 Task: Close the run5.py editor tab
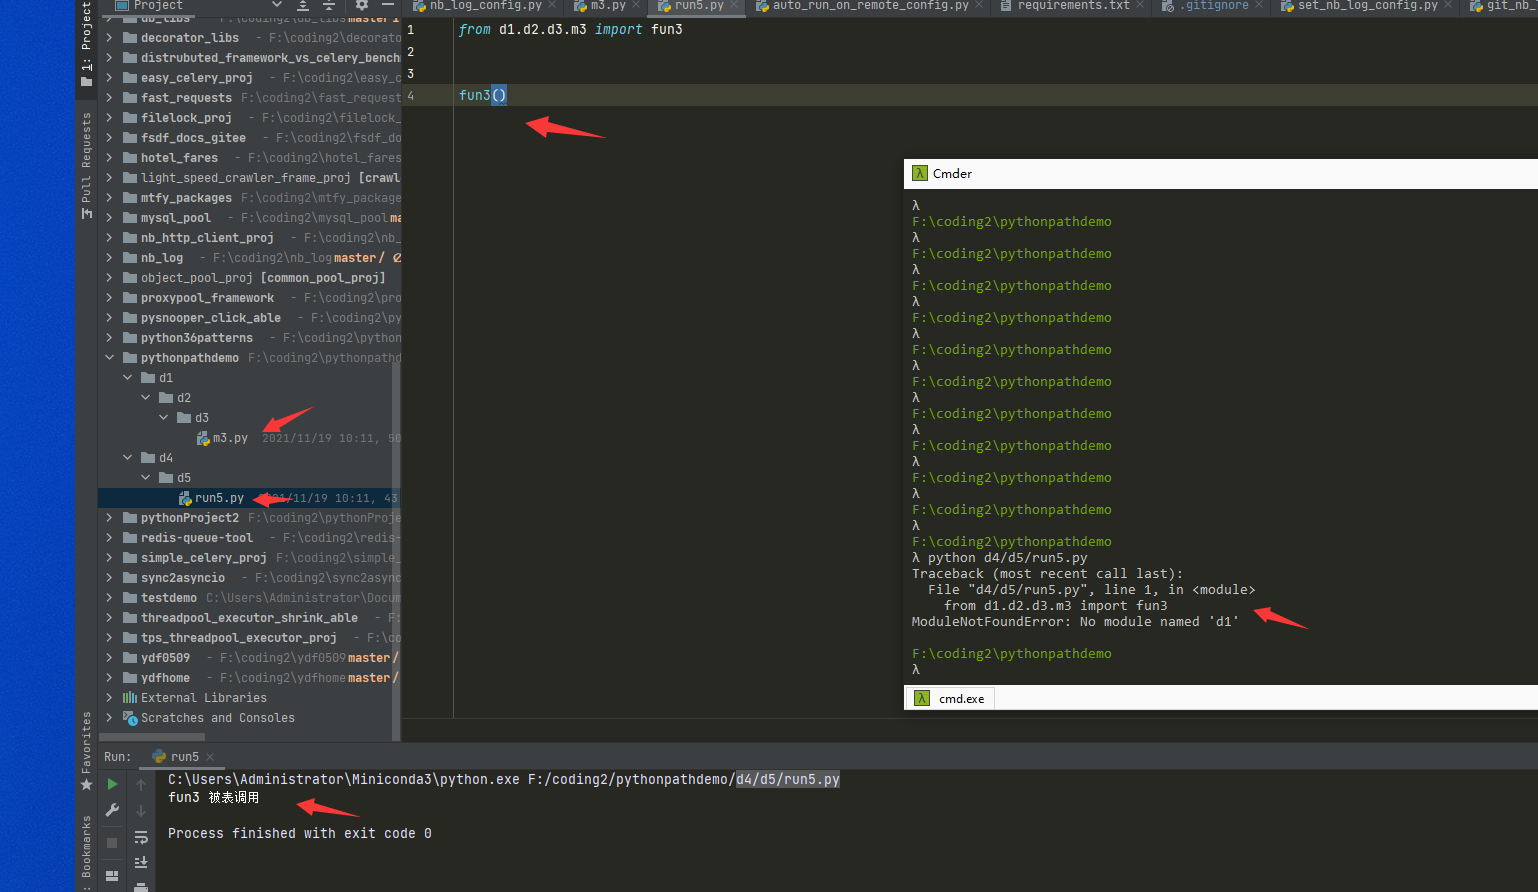[734, 5]
